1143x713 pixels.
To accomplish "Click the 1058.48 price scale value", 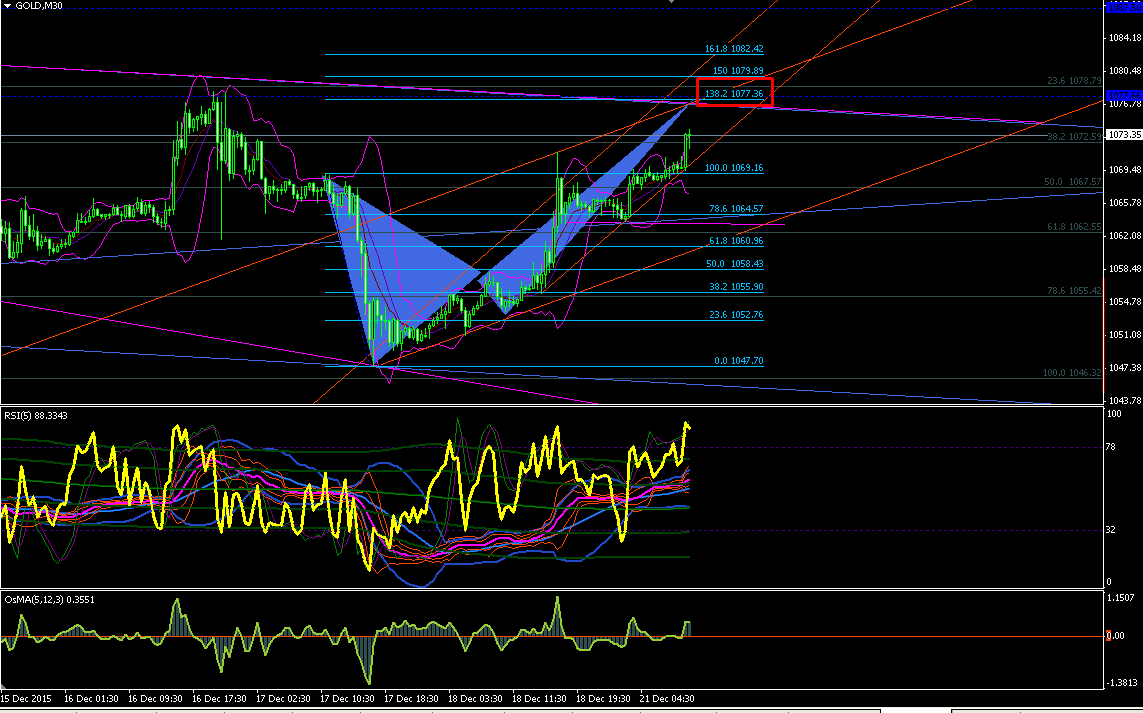I will [x=1126, y=268].
